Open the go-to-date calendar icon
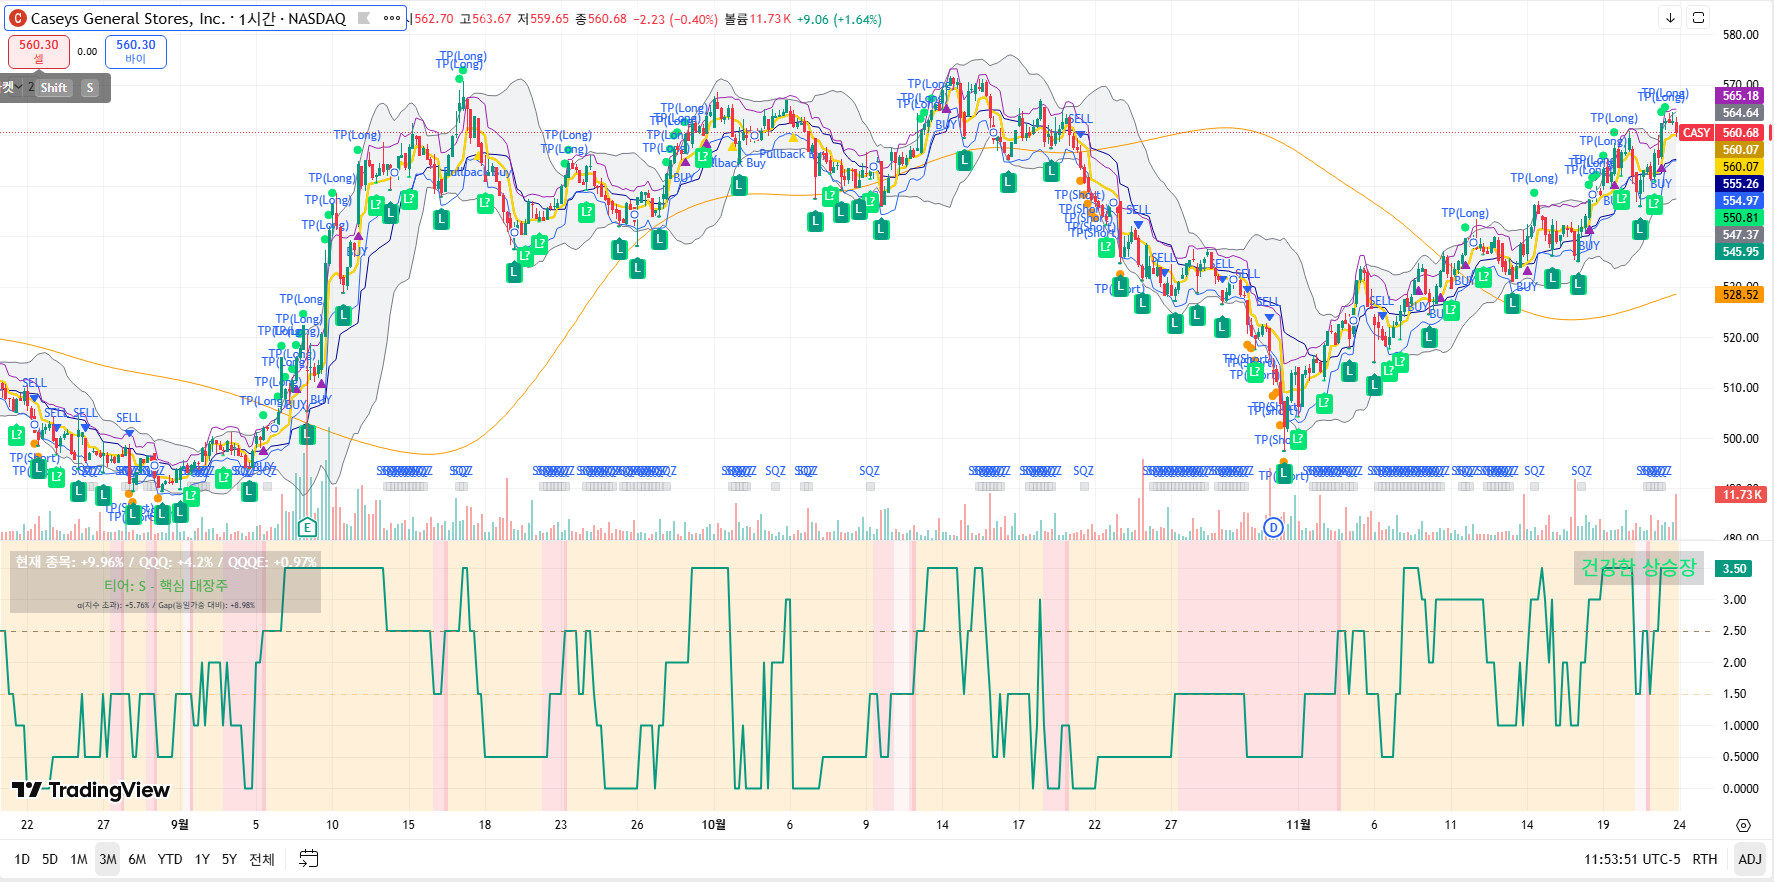Screen dimensions: 1774x882 (x=309, y=859)
